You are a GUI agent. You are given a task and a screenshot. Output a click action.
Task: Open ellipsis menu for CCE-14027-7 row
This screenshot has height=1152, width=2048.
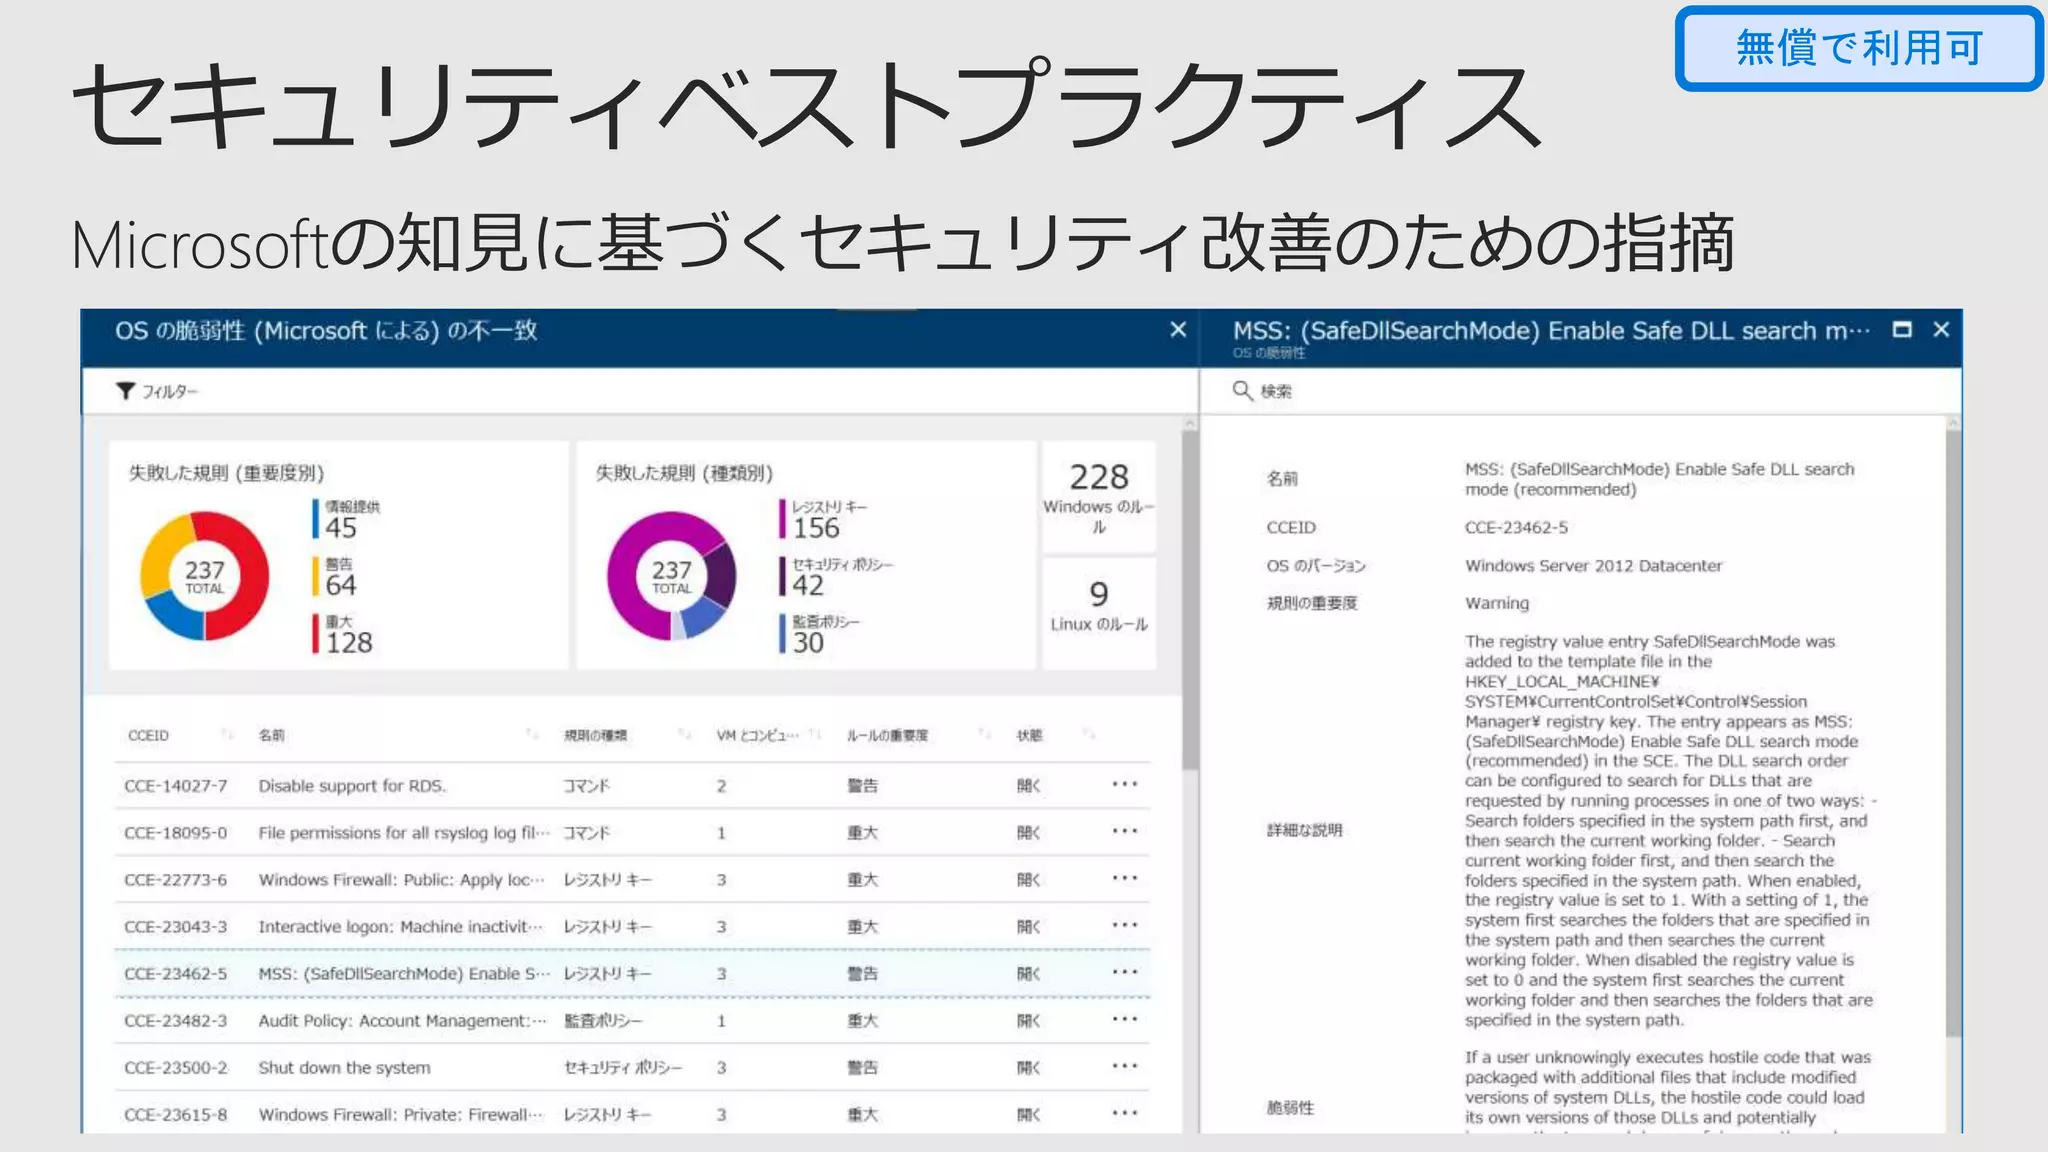1125,785
